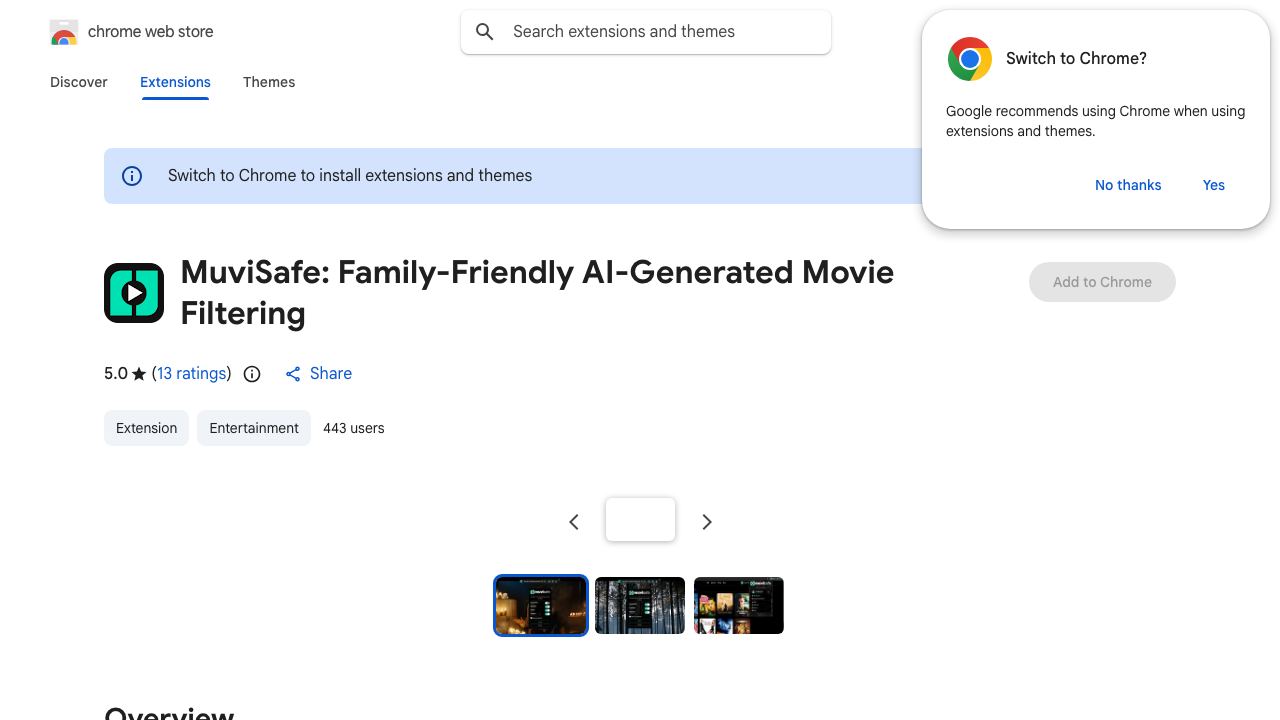Open the Themes tab

point(269,82)
